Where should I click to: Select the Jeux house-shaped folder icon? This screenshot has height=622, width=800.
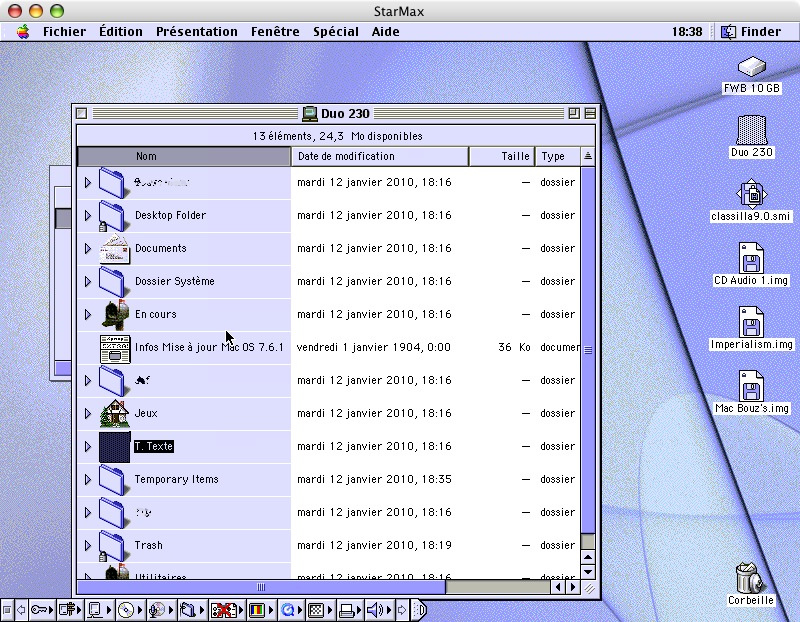pyautogui.click(x=114, y=413)
